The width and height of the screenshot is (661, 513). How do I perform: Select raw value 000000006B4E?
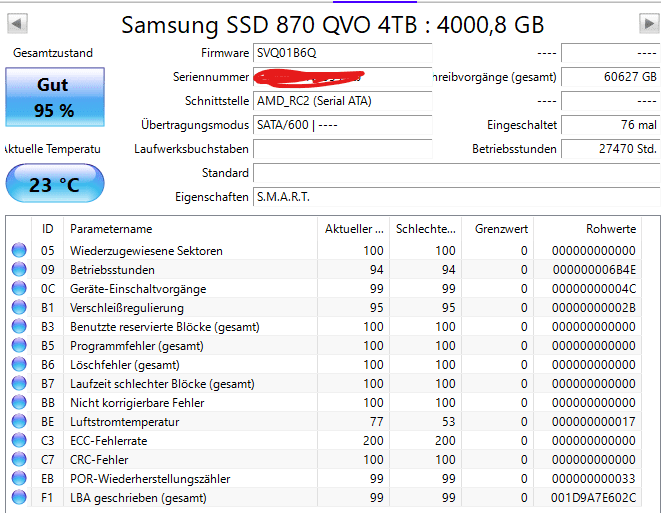click(x=594, y=270)
